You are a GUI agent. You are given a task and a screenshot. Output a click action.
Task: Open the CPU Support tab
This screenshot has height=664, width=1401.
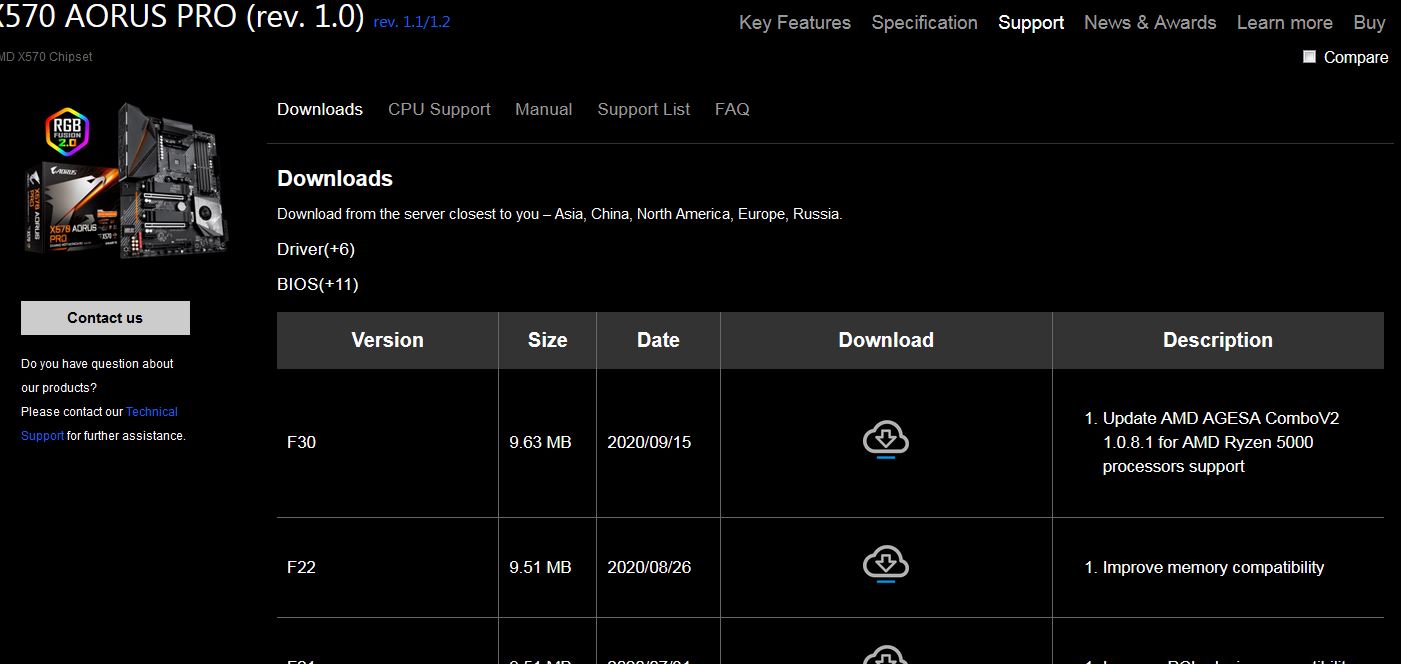point(439,109)
